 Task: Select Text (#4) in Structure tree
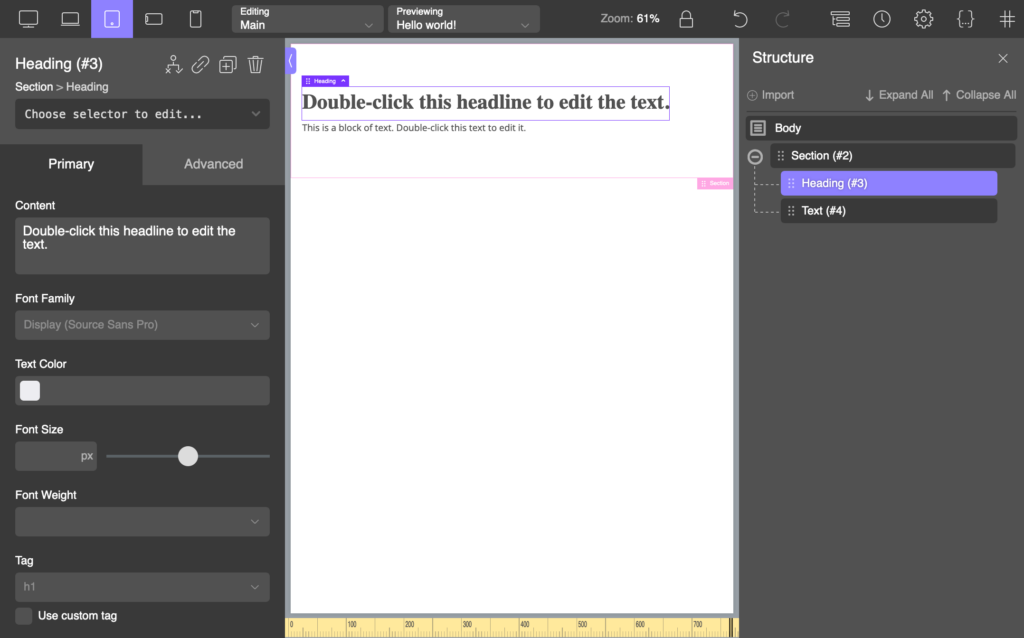tap(889, 210)
